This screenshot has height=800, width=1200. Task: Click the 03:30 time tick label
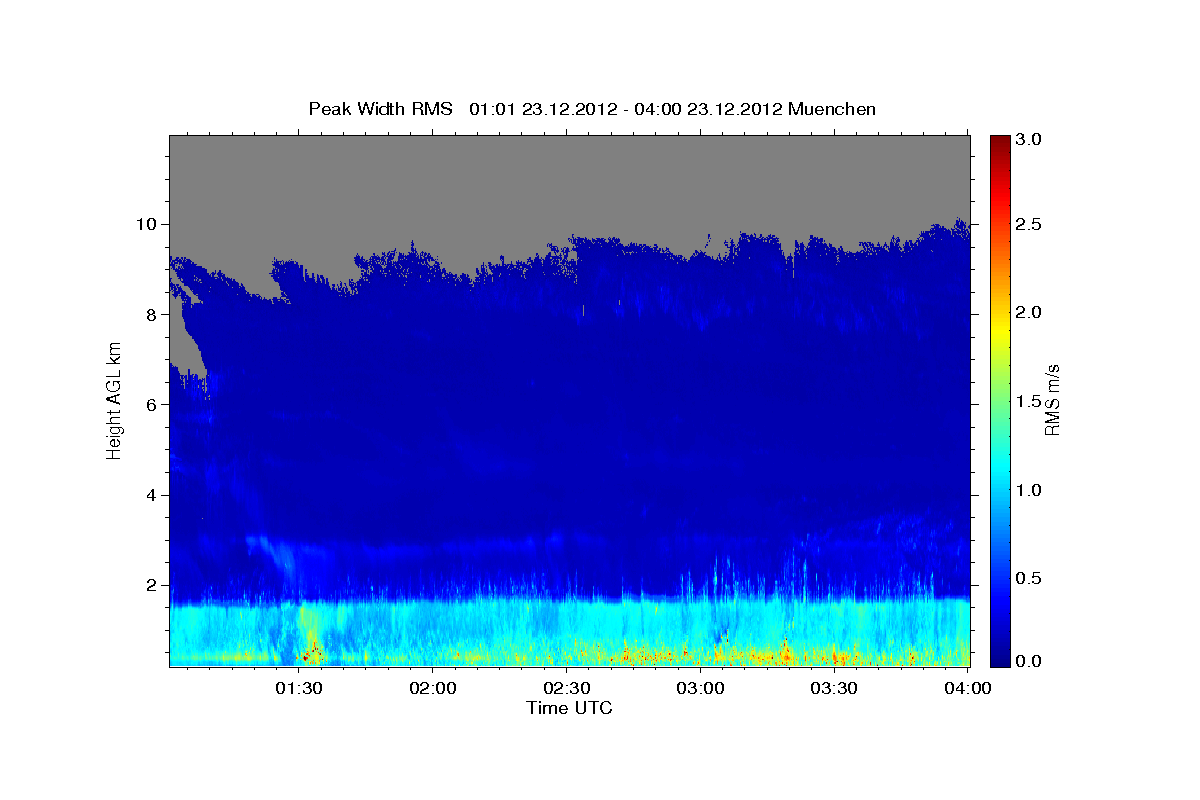[834, 688]
